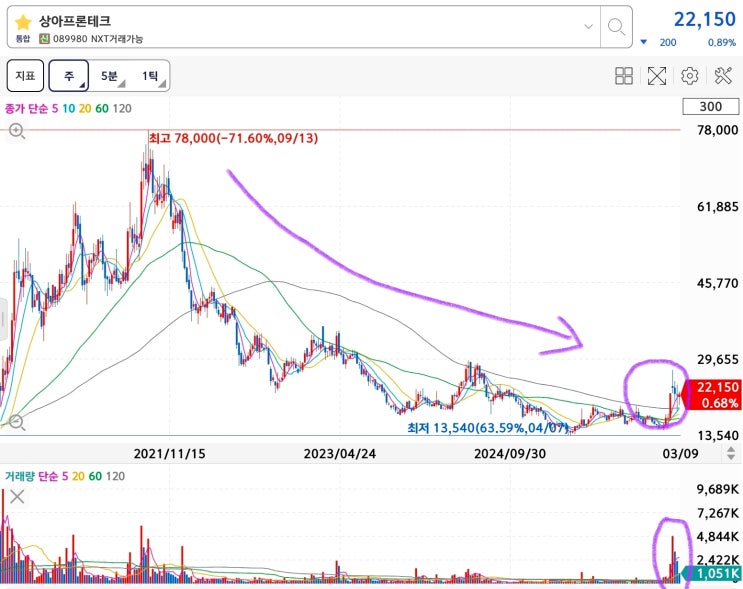743x589 pixels.
Task: Open the multi-chart grid layout icon
Action: pyautogui.click(x=624, y=76)
